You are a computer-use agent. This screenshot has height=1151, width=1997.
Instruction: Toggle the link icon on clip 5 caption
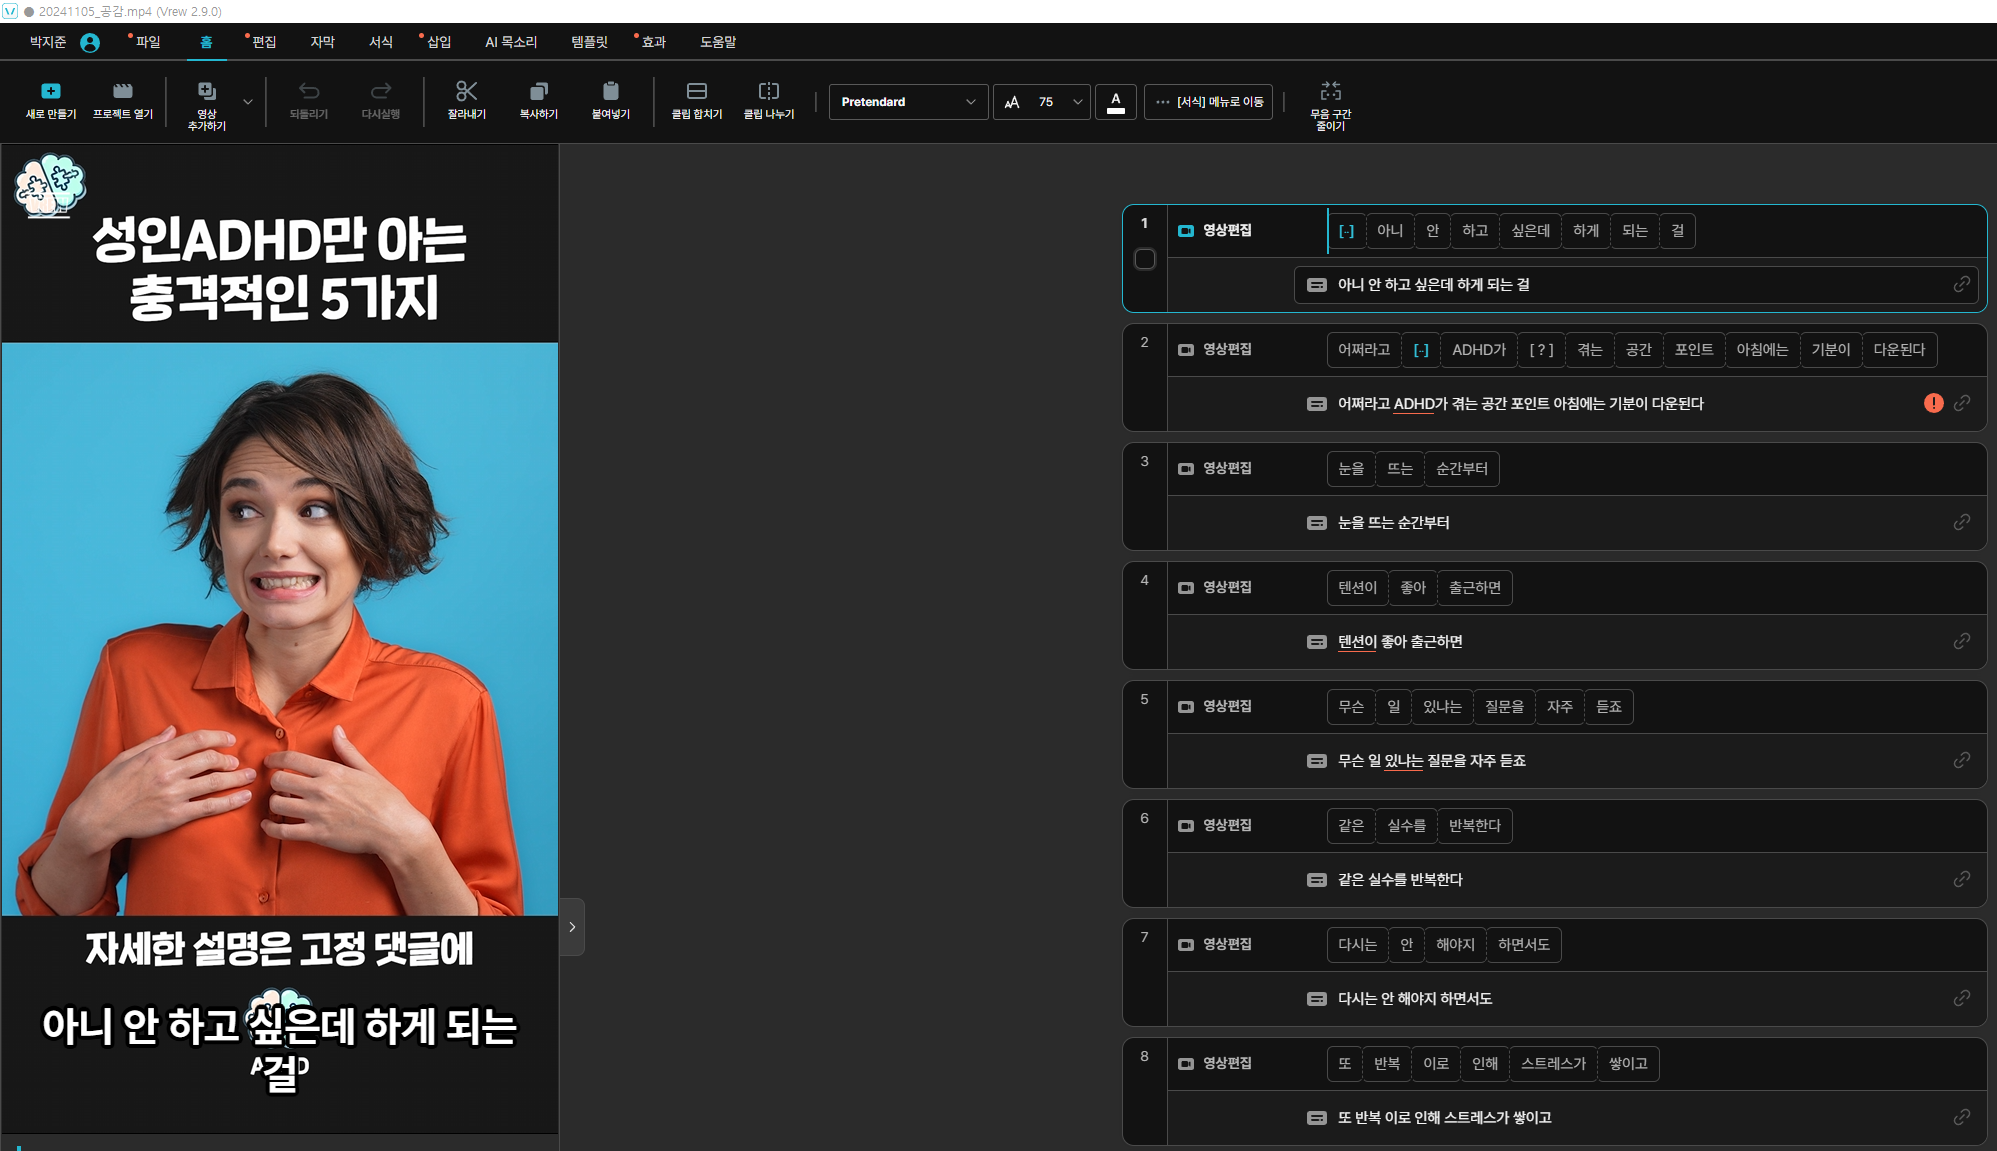point(1961,760)
